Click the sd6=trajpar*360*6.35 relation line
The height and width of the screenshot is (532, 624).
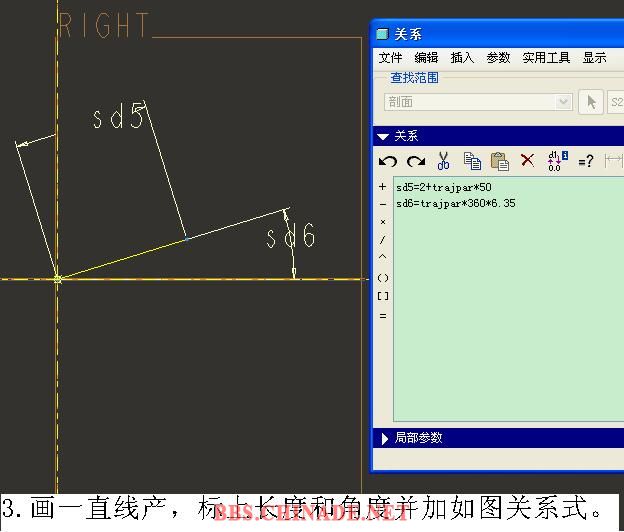pyautogui.click(x=456, y=204)
